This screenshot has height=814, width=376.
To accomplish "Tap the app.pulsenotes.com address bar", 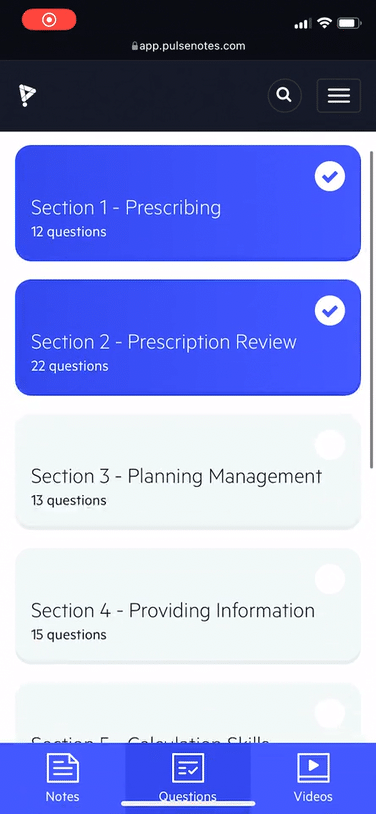I will [x=188, y=46].
